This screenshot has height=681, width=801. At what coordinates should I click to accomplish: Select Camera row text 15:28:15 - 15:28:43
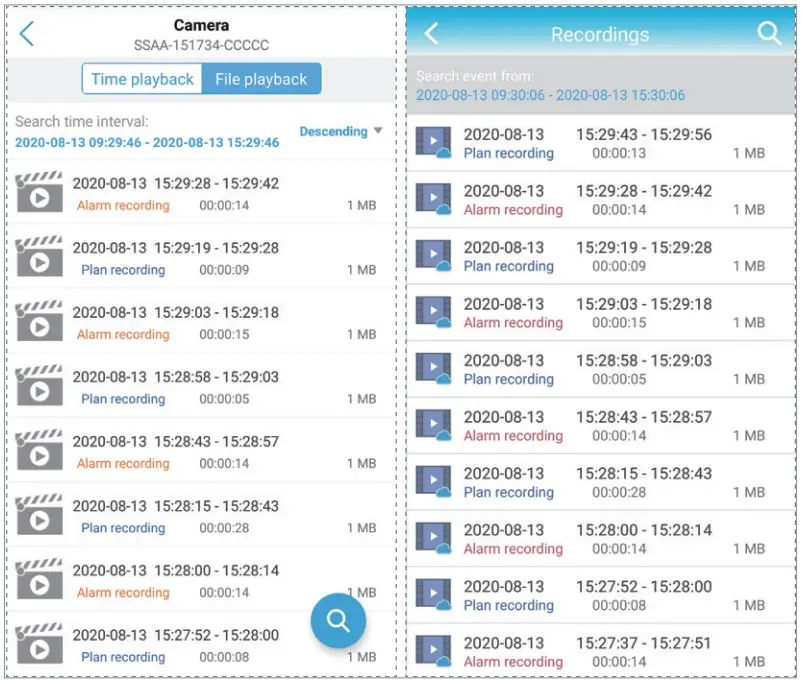[217, 506]
